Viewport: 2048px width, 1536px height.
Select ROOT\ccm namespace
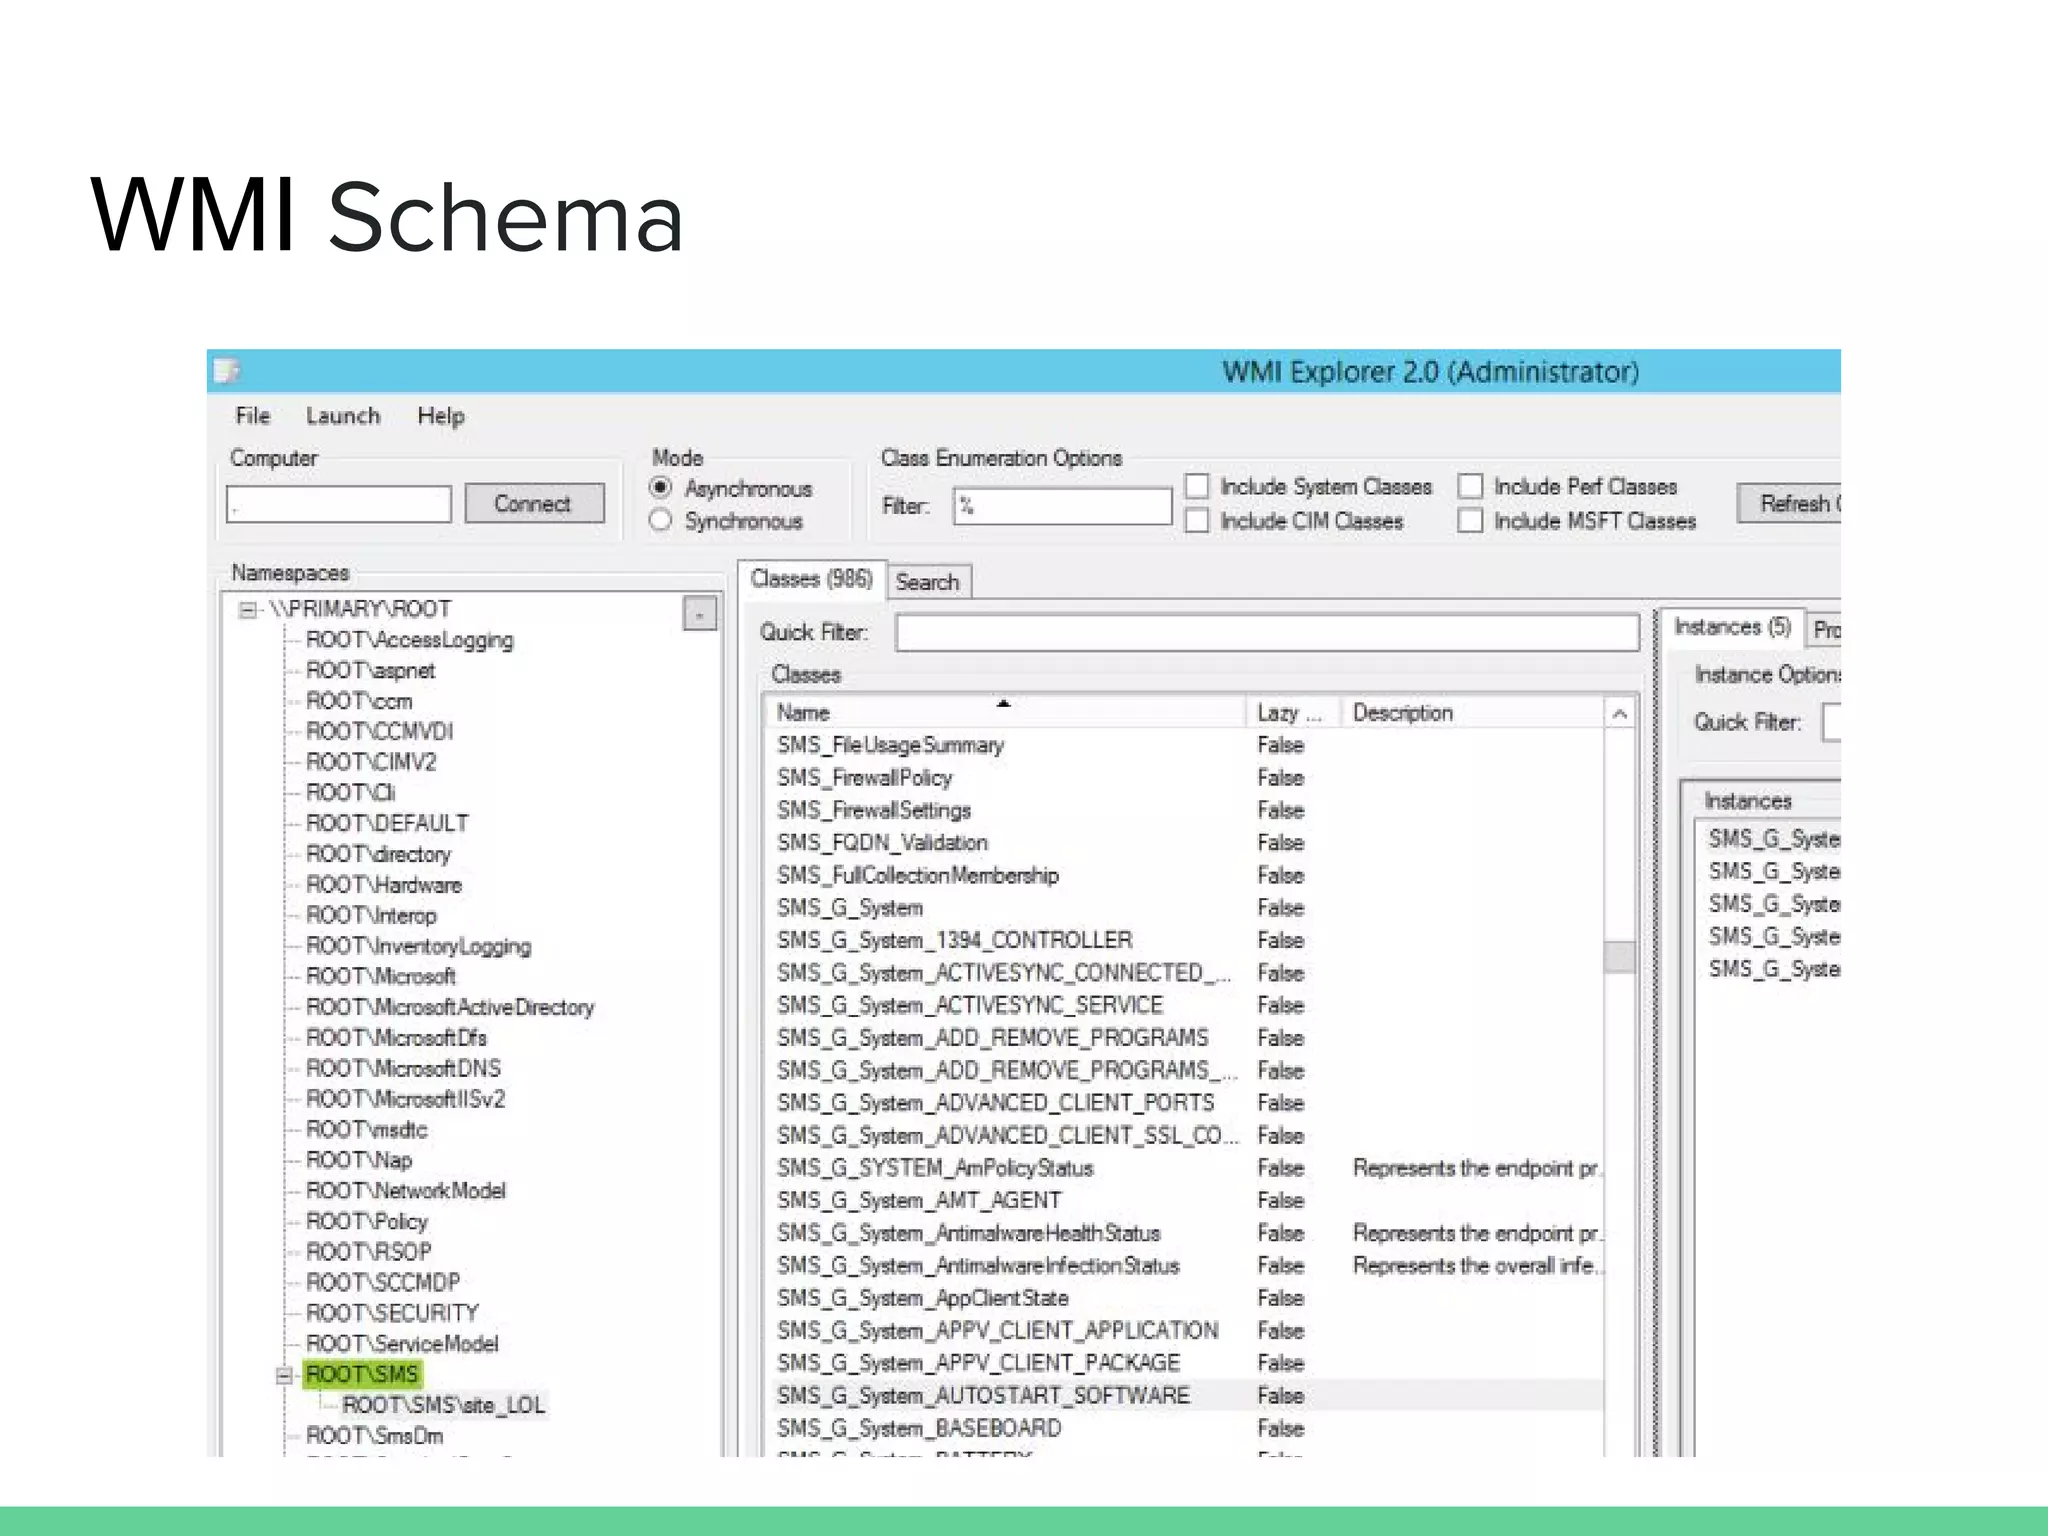click(x=359, y=701)
